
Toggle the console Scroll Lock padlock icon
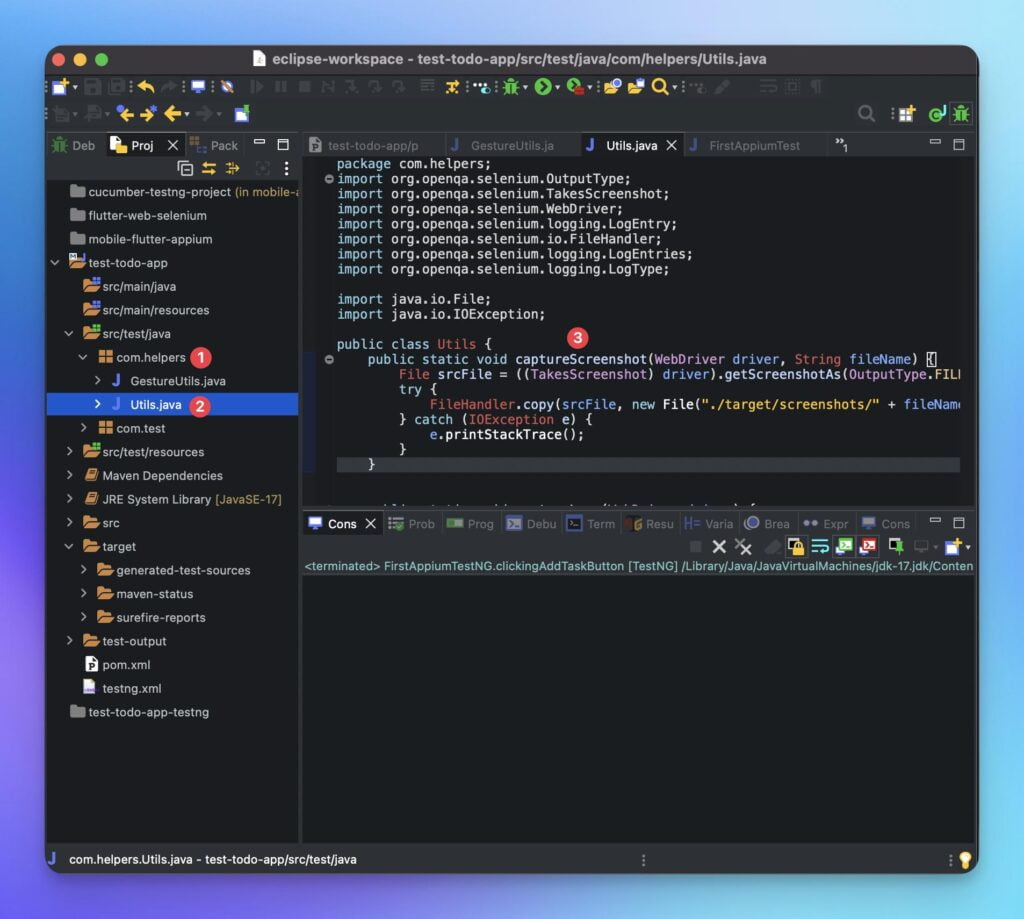795,546
